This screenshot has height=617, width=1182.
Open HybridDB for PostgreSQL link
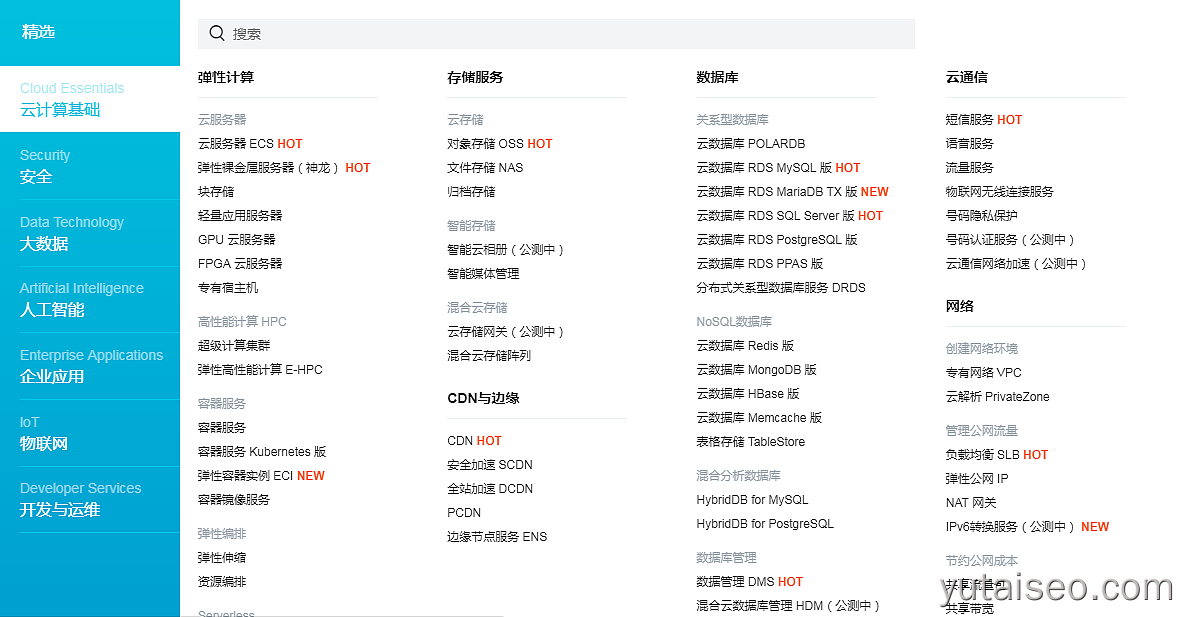(765, 524)
